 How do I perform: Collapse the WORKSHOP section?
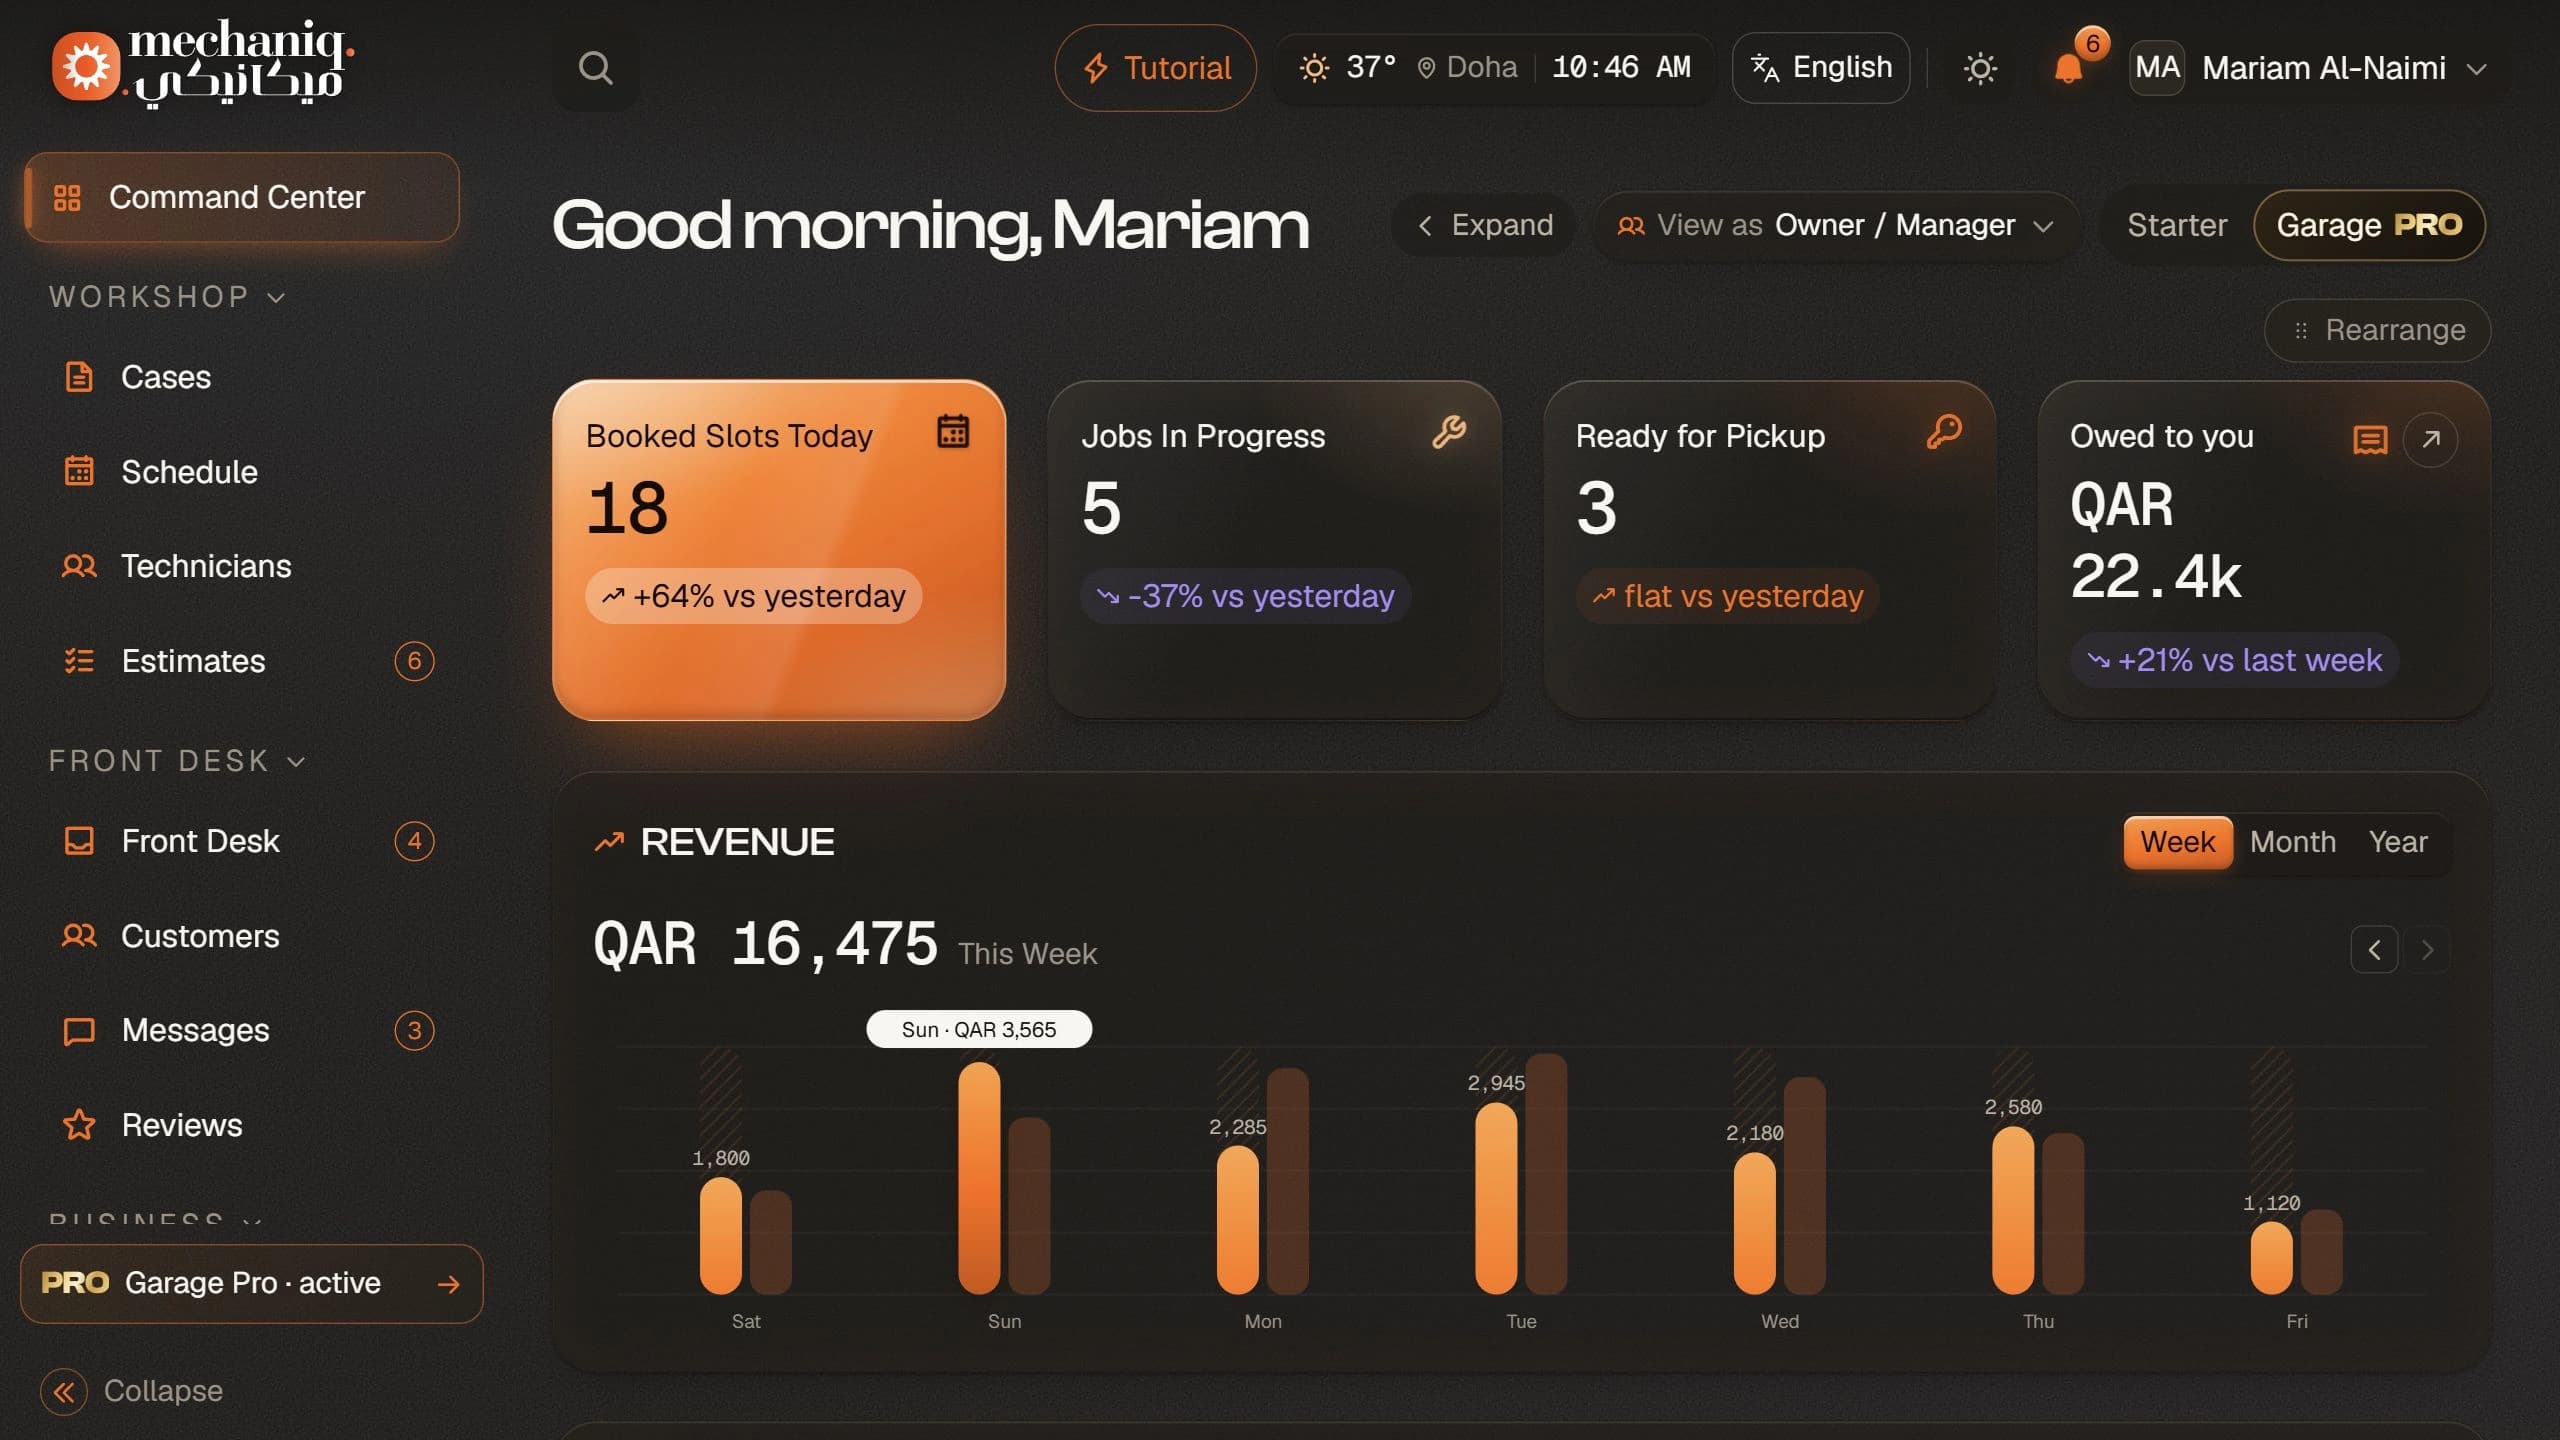click(168, 297)
